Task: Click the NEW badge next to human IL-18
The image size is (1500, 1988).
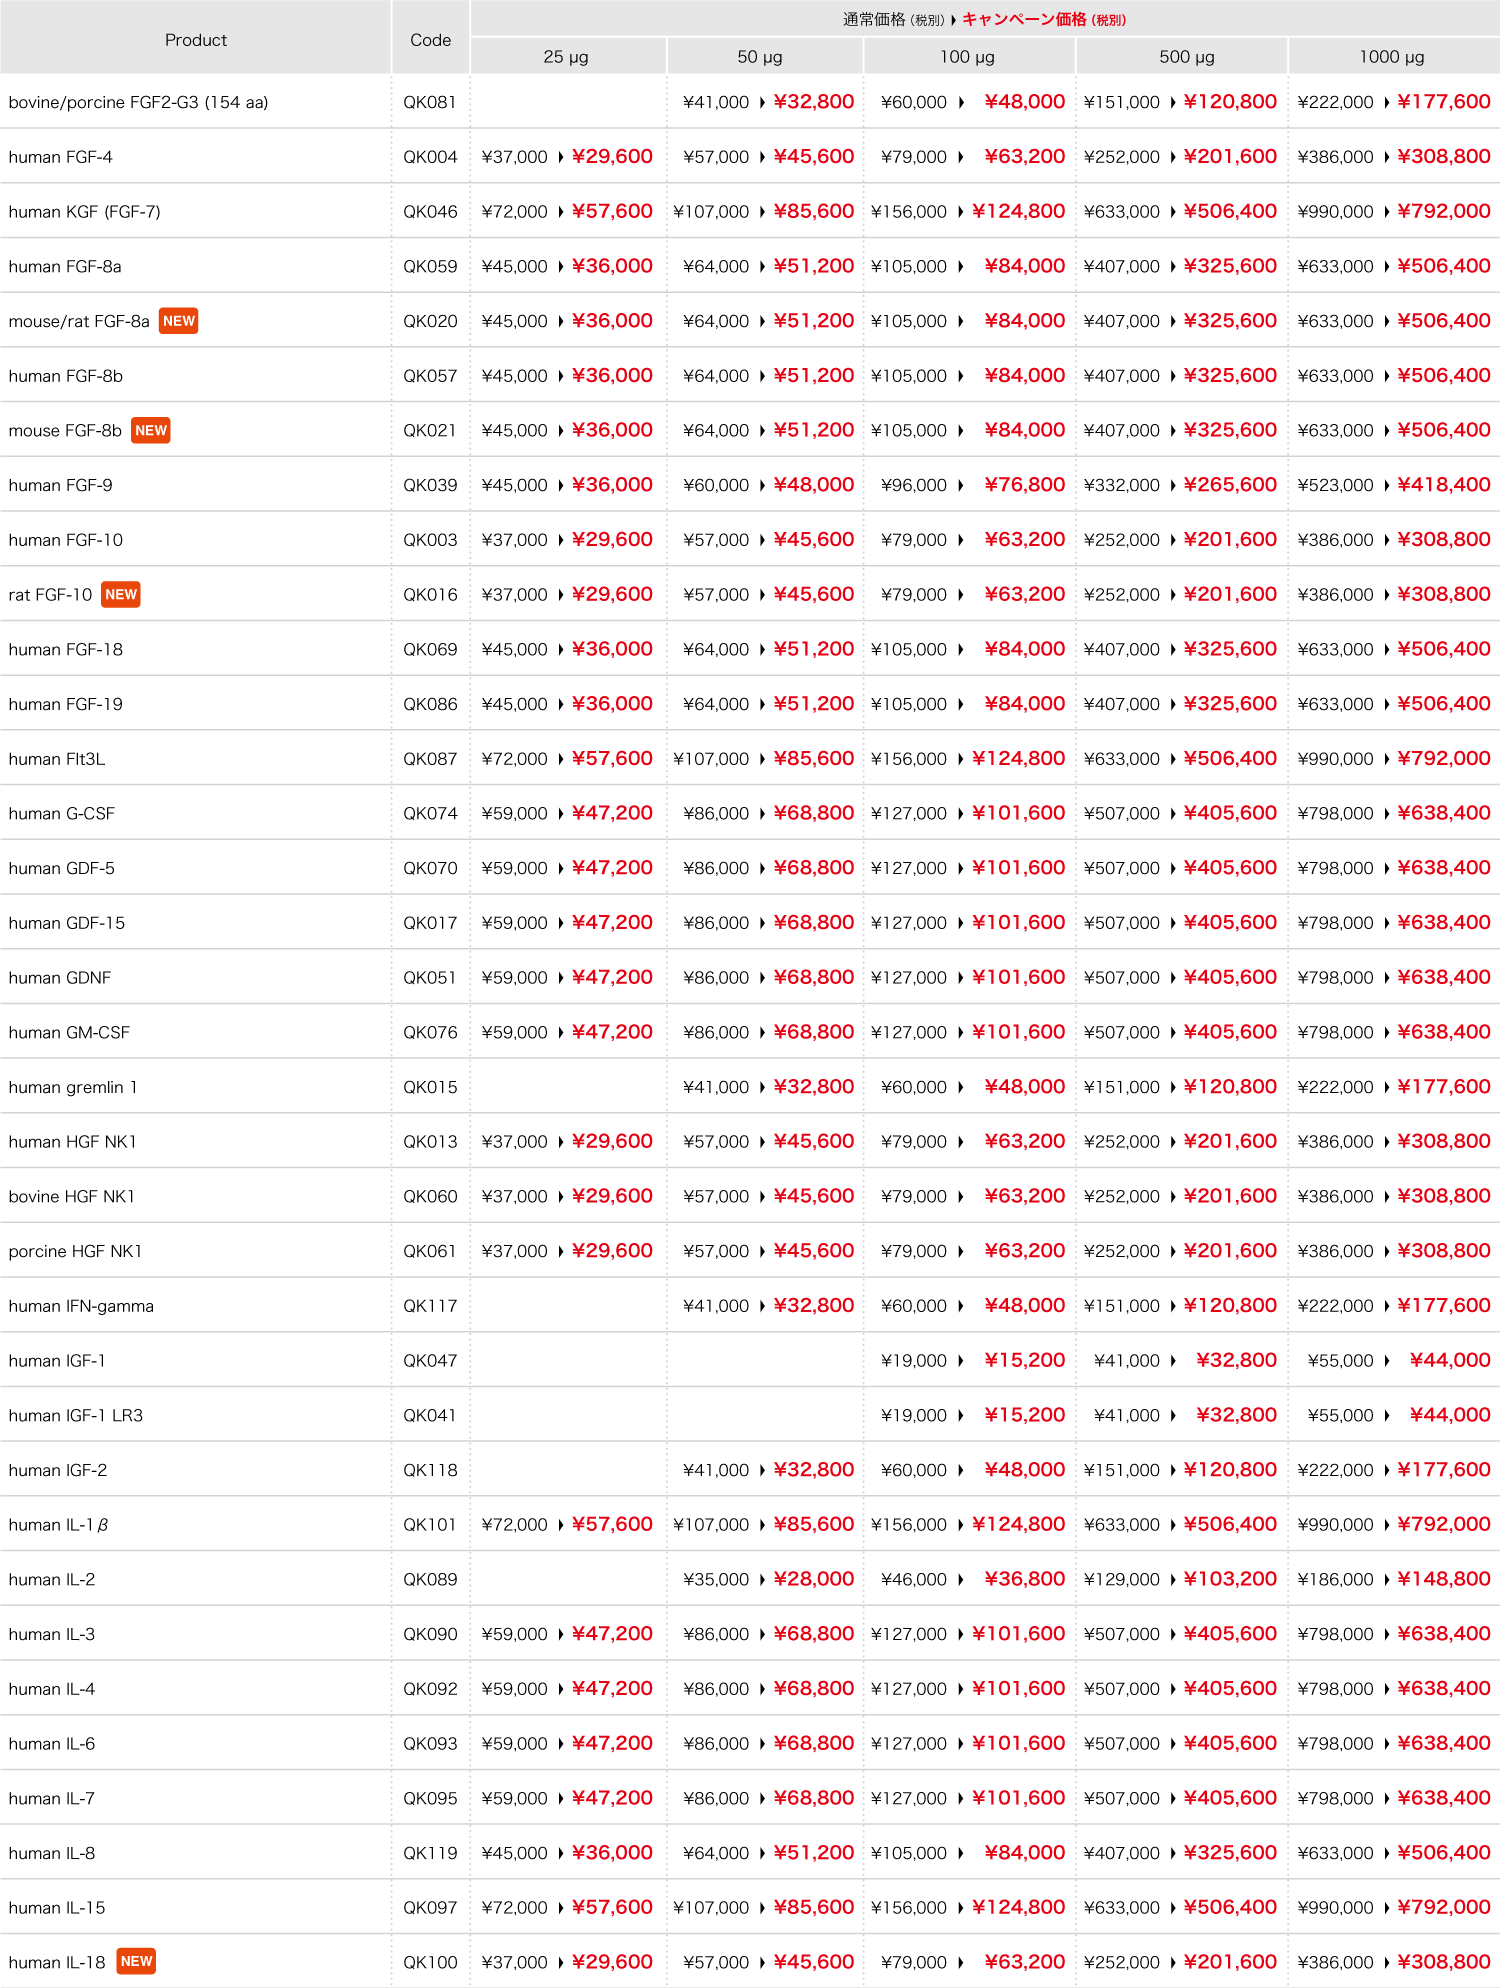Action: pos(136,1961)
